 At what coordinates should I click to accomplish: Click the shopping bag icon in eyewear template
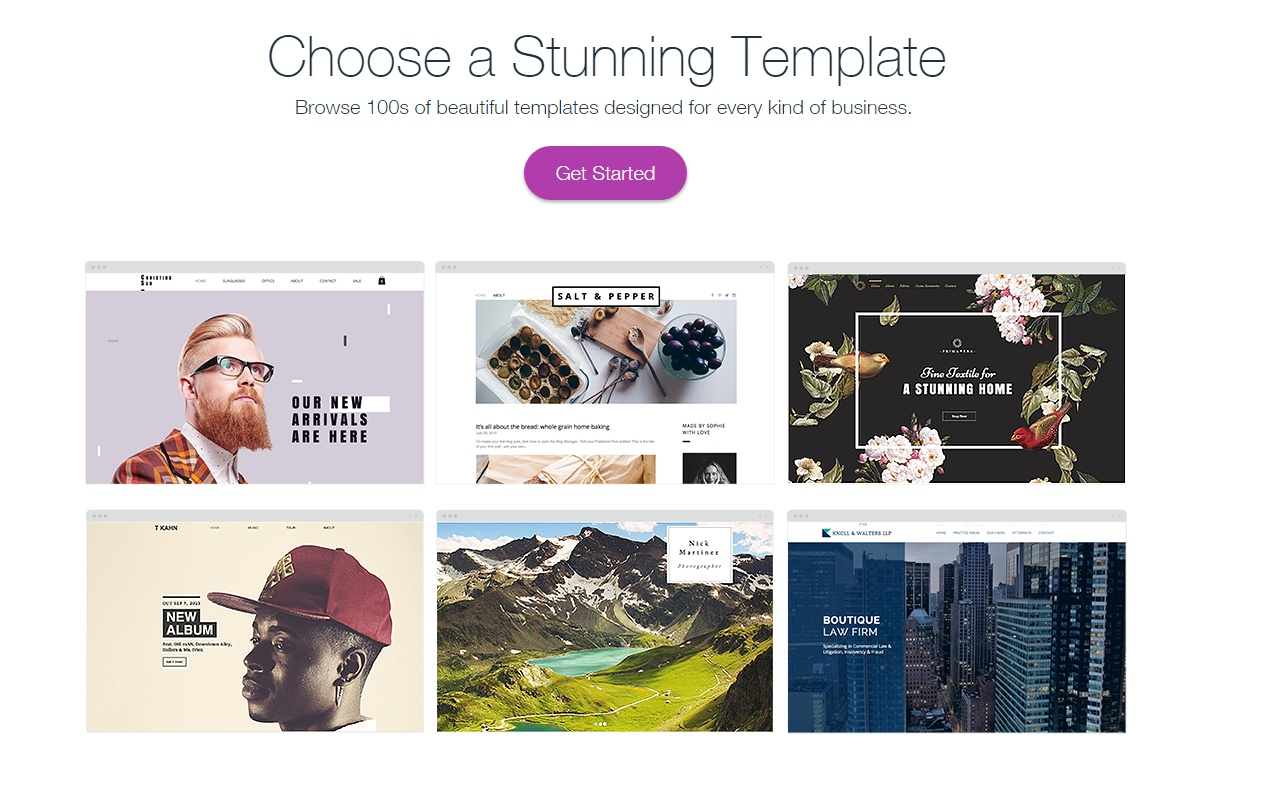point(382,281)
